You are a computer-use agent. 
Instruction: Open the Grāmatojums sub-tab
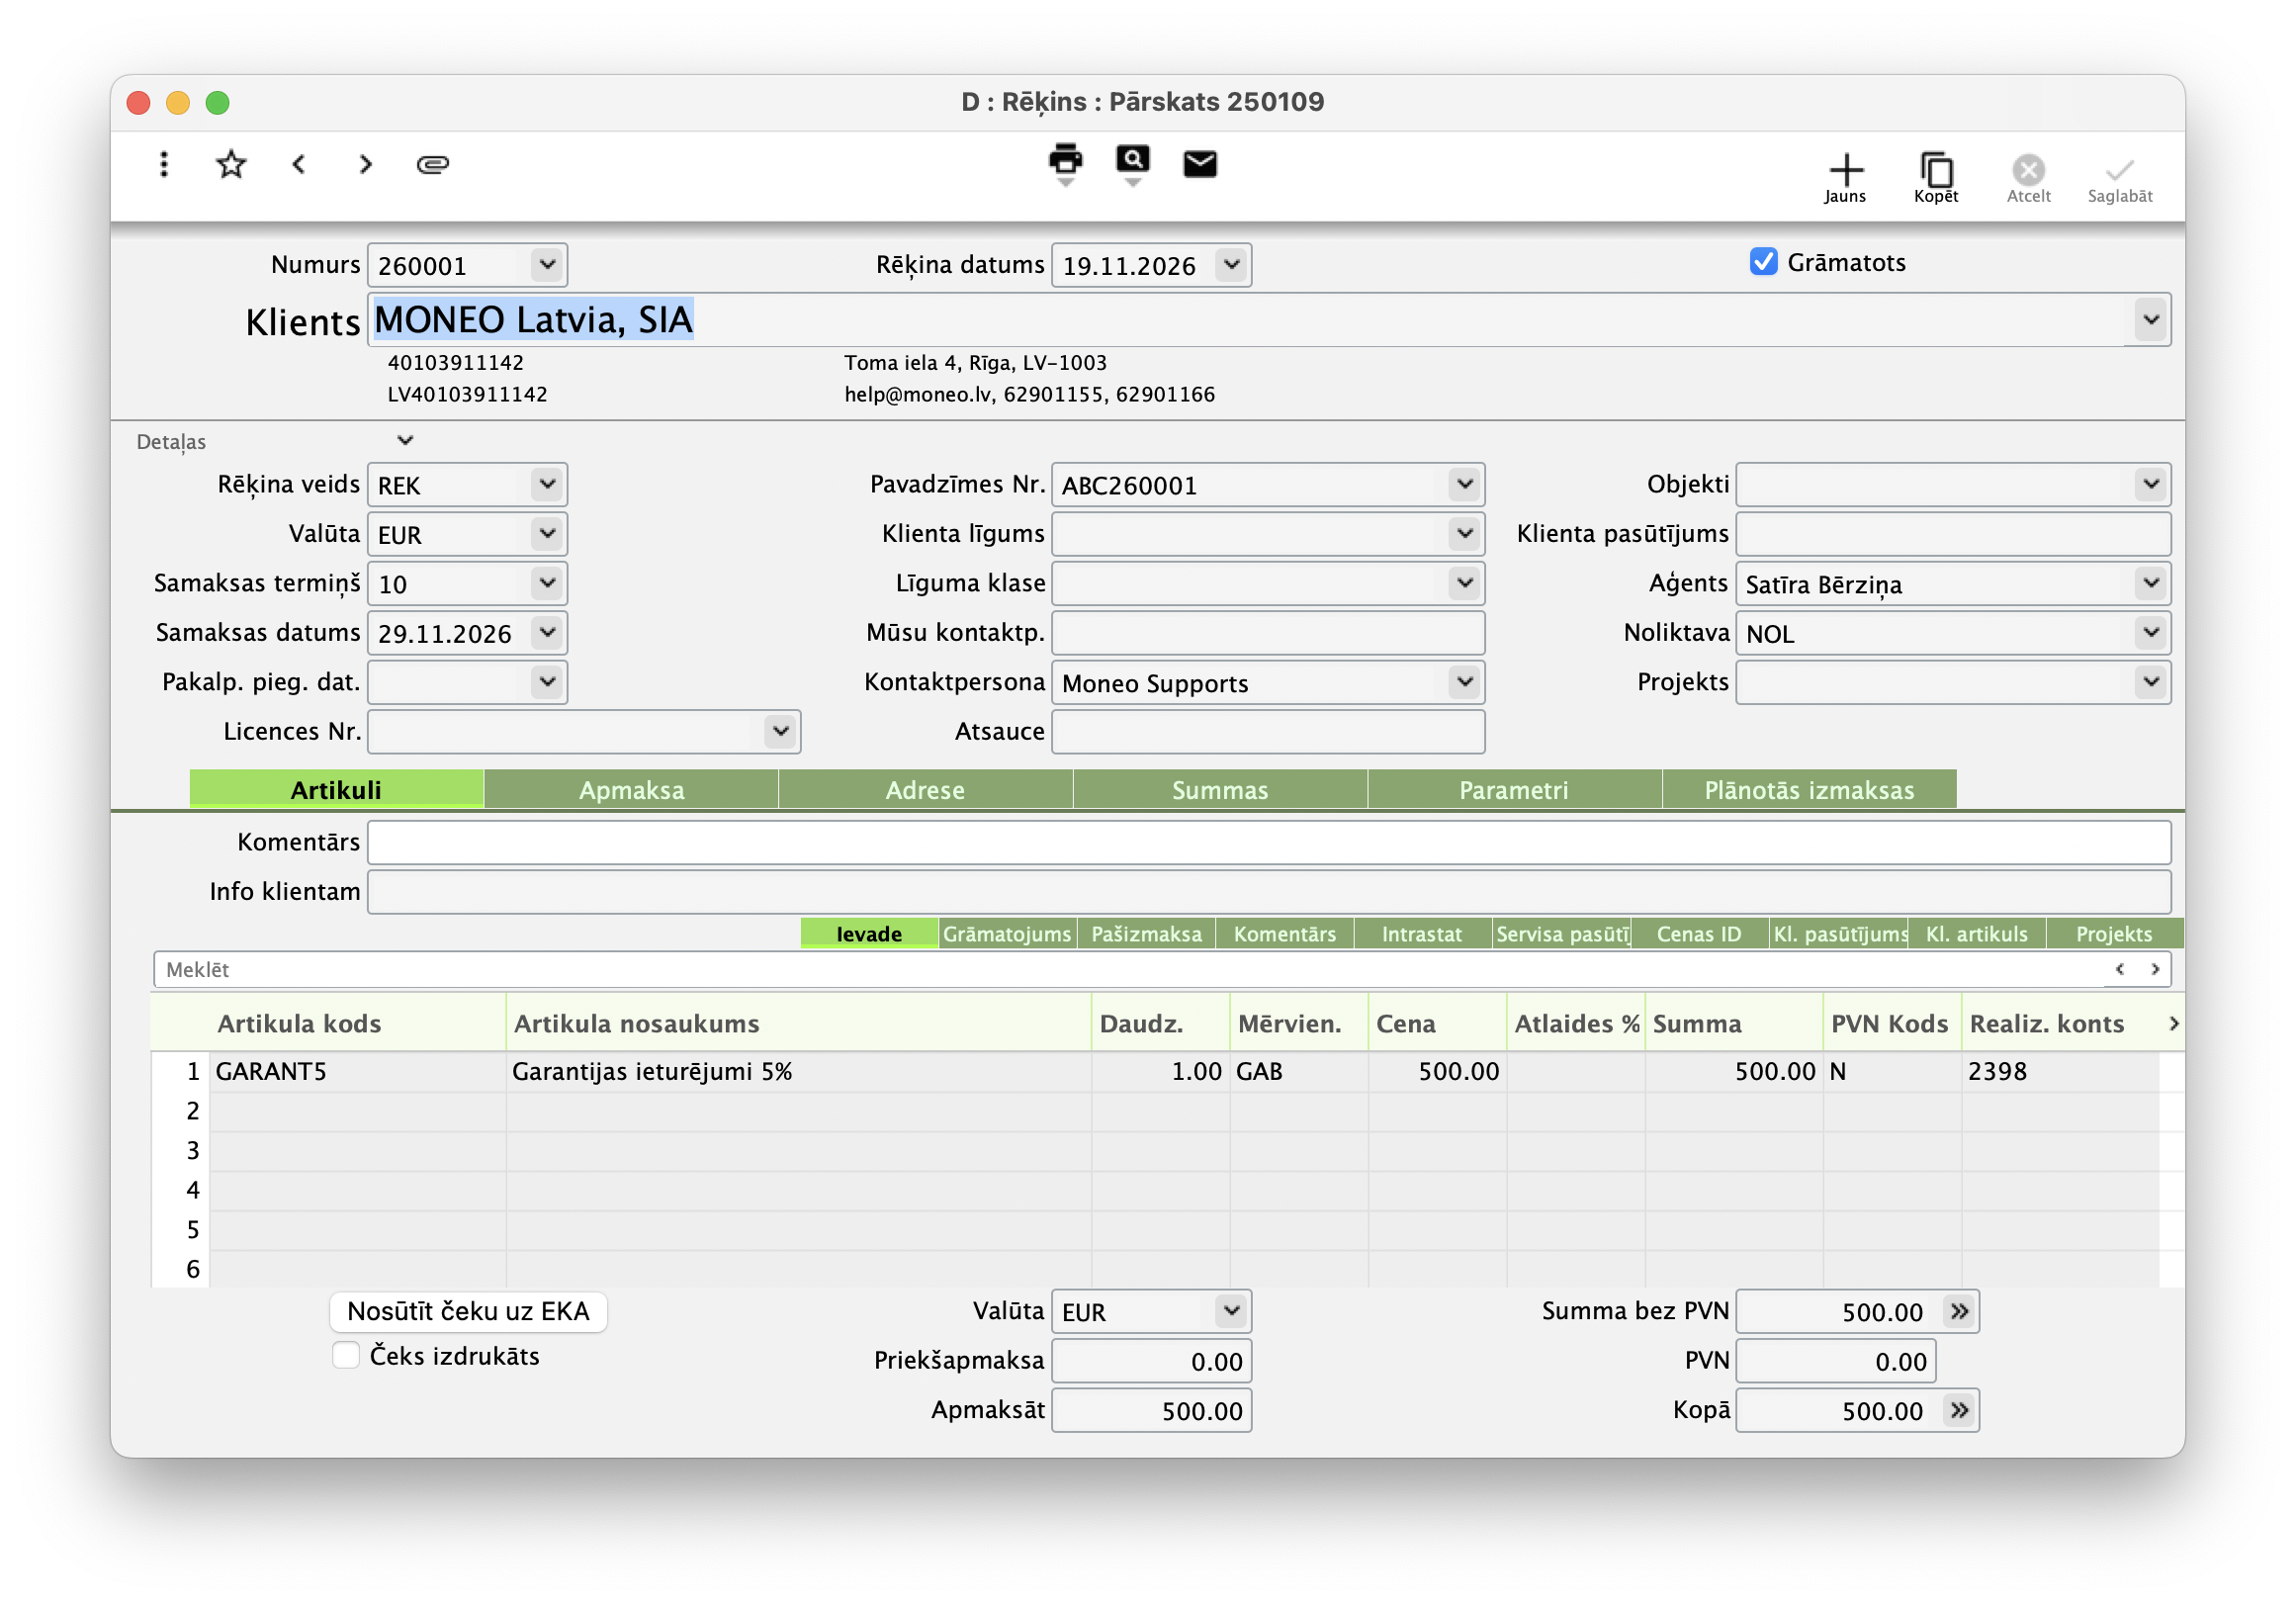(1006, 934)
